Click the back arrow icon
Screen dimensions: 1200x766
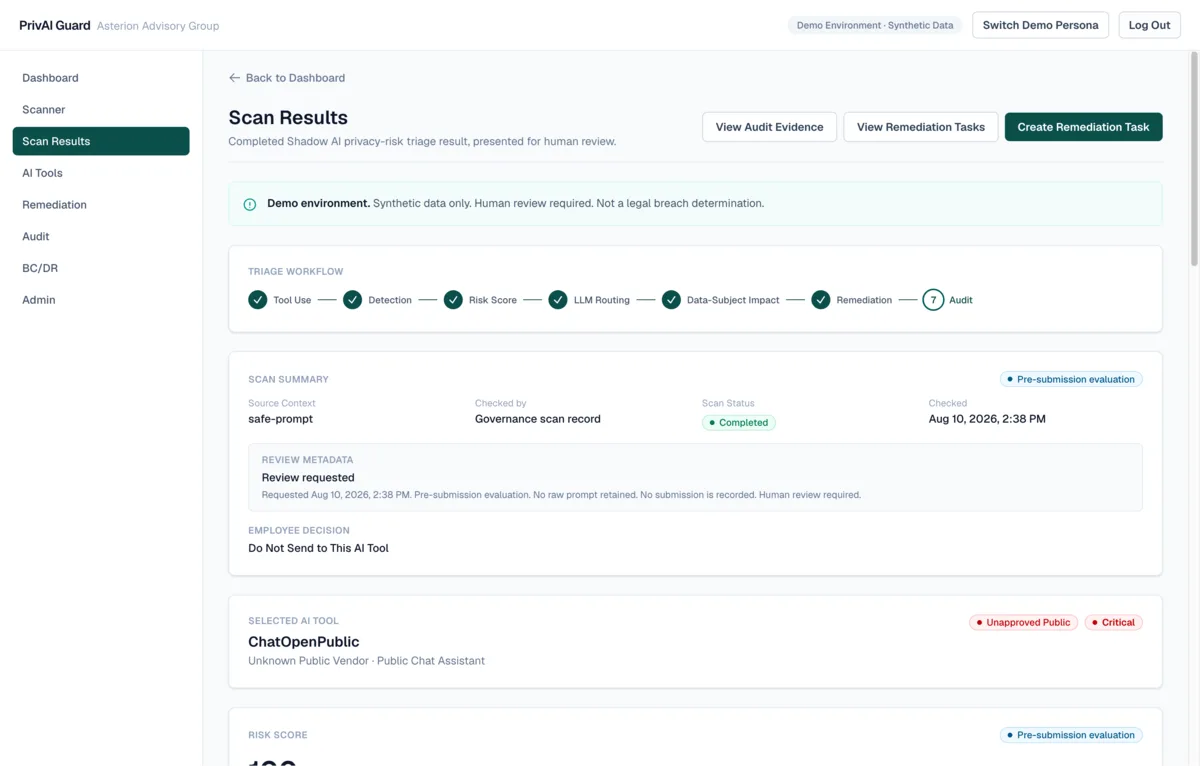coord(234,78)
